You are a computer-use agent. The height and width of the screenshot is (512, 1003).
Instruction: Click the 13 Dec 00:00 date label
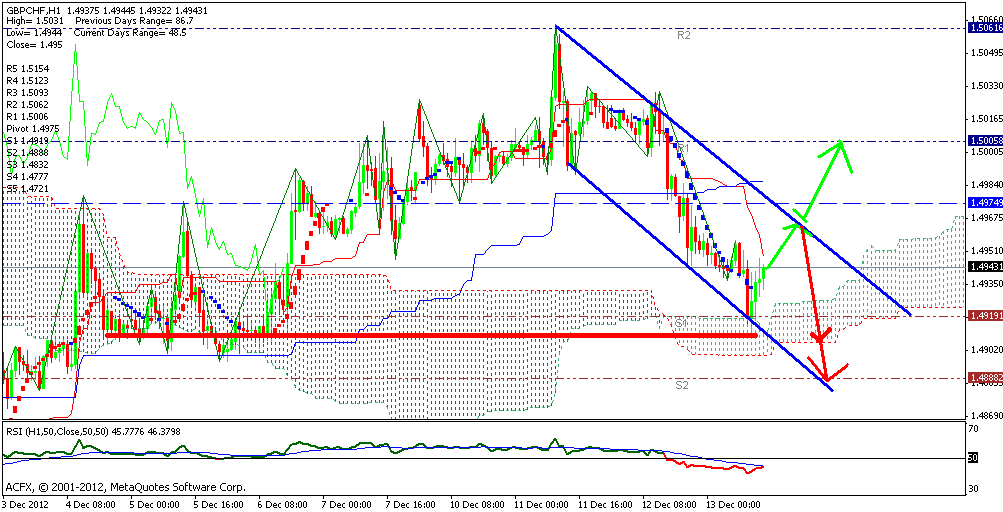point(733,504)
